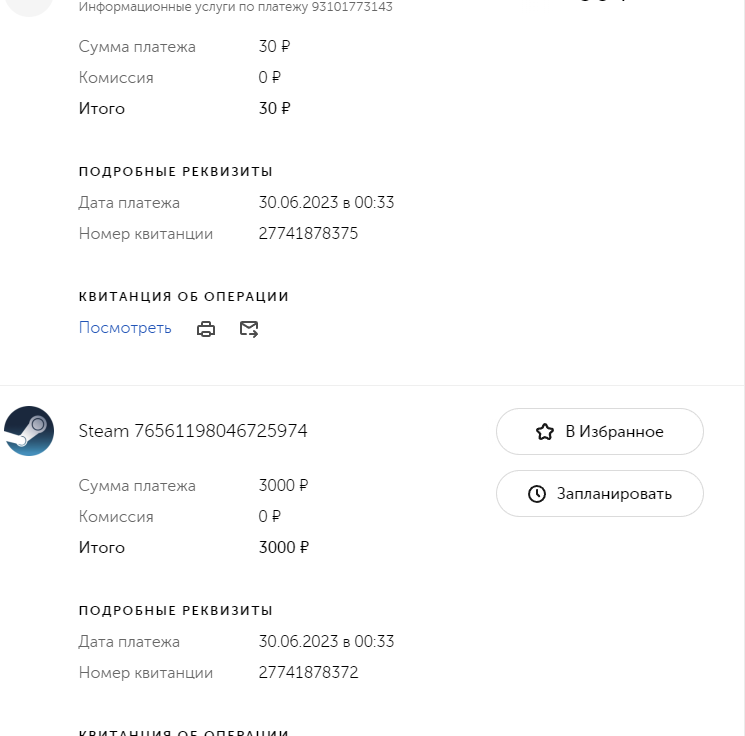Click the Информационные услуги по платежу description
745x736 pixels.
pyautogui.click(x=235, y=7)
